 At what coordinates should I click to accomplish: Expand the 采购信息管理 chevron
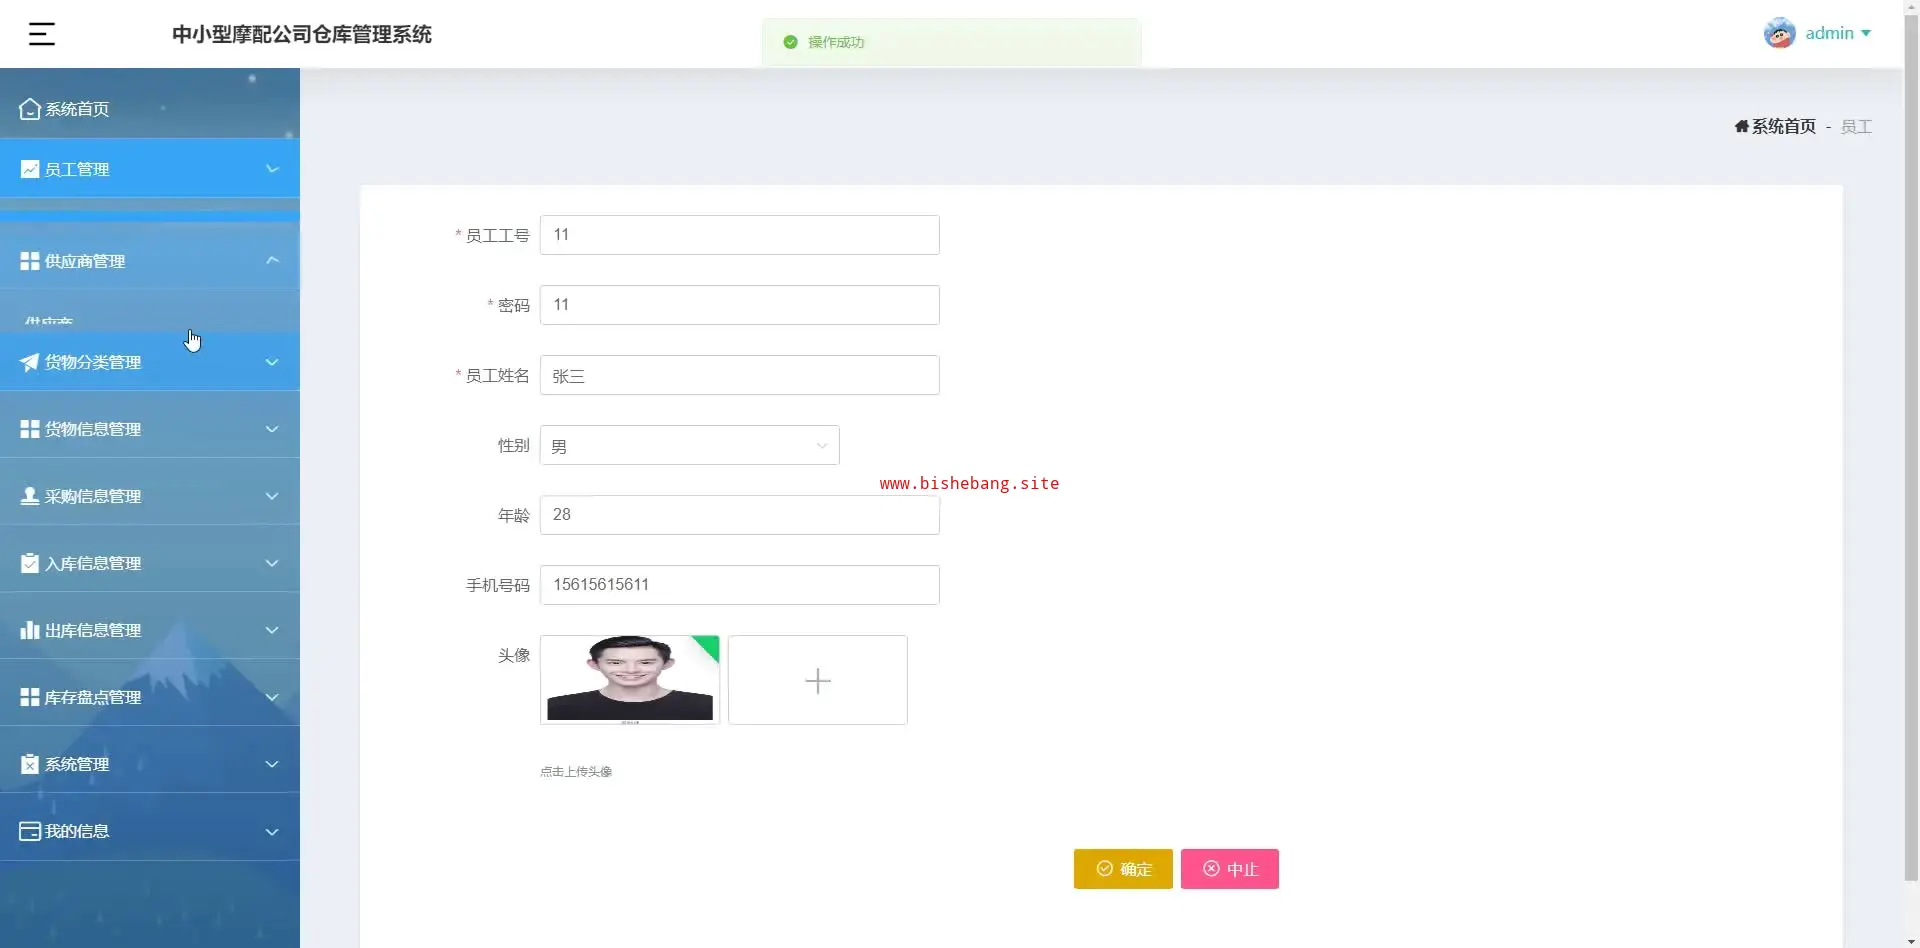pyautogui.click(x=272, y=496)
